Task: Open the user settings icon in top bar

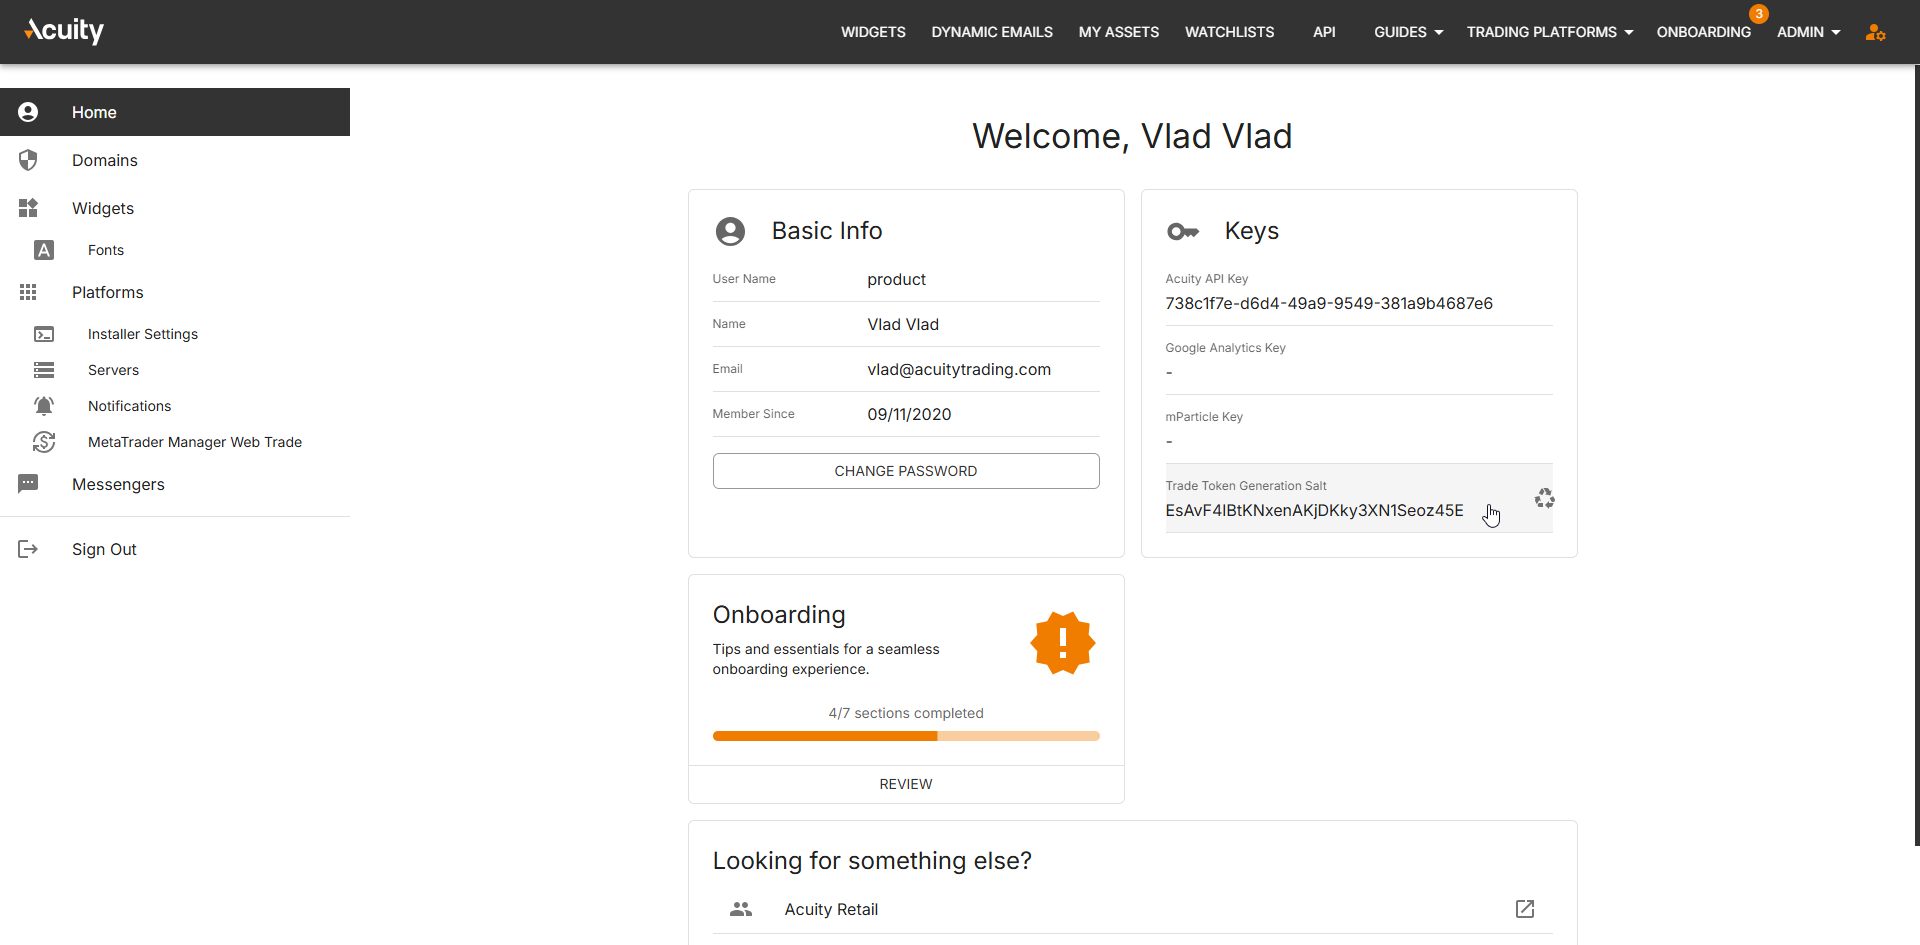Action: click(1876, 32)
